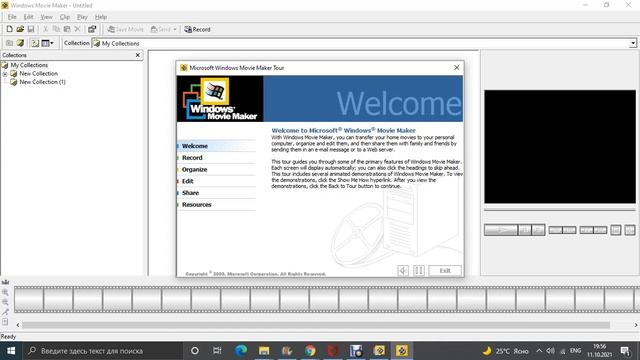Click the Full Screen monitor button
The height and width of the screenshot is (360, 640).
pos(616,230)
